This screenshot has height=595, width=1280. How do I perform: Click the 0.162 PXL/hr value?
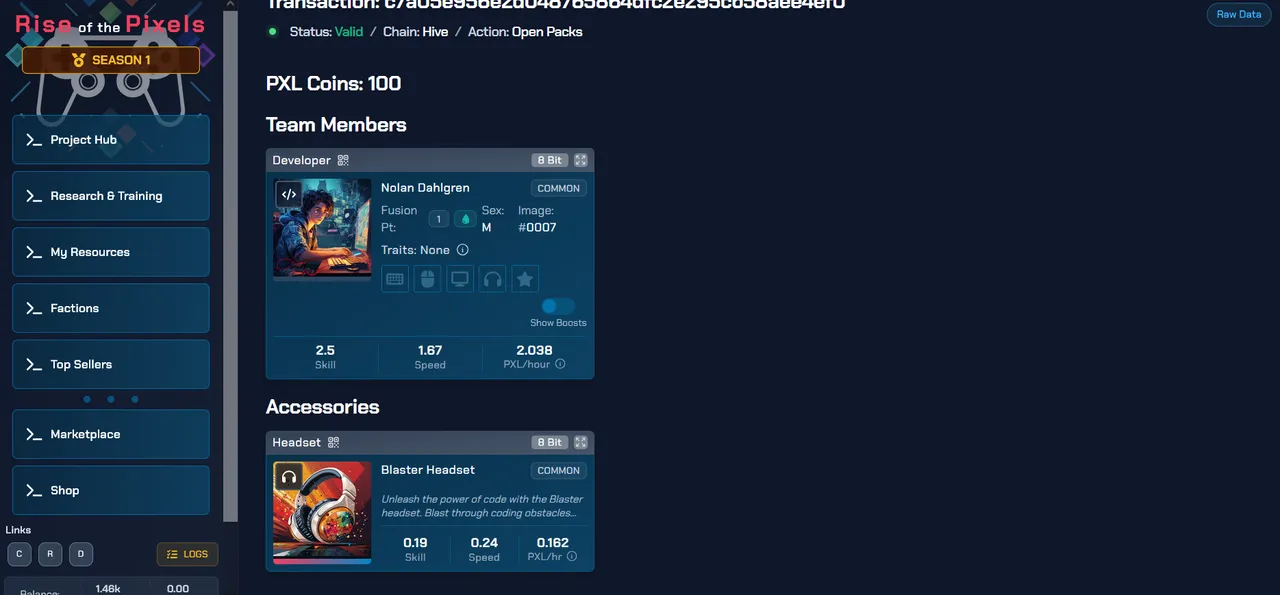(552, 543)
